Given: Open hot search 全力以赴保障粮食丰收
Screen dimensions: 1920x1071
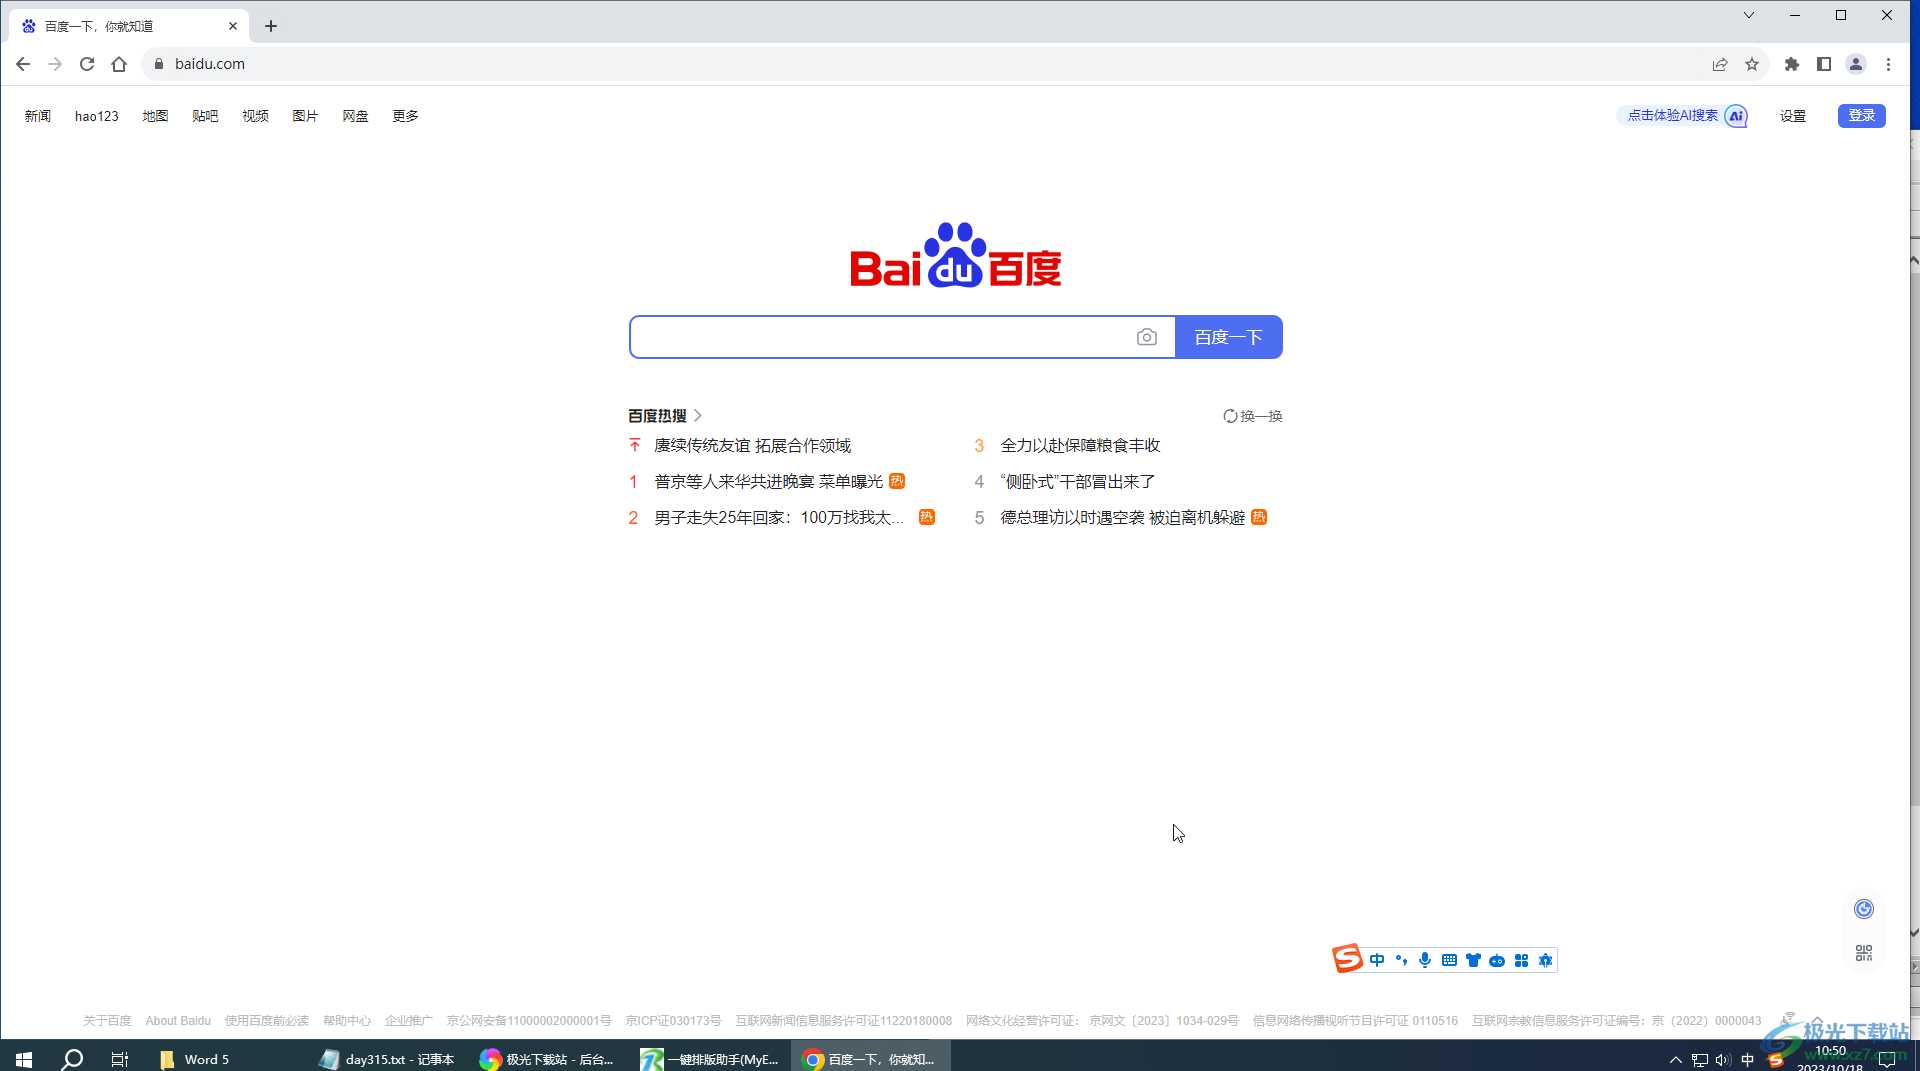Looking at the screenshot, I should (1080, 445).
